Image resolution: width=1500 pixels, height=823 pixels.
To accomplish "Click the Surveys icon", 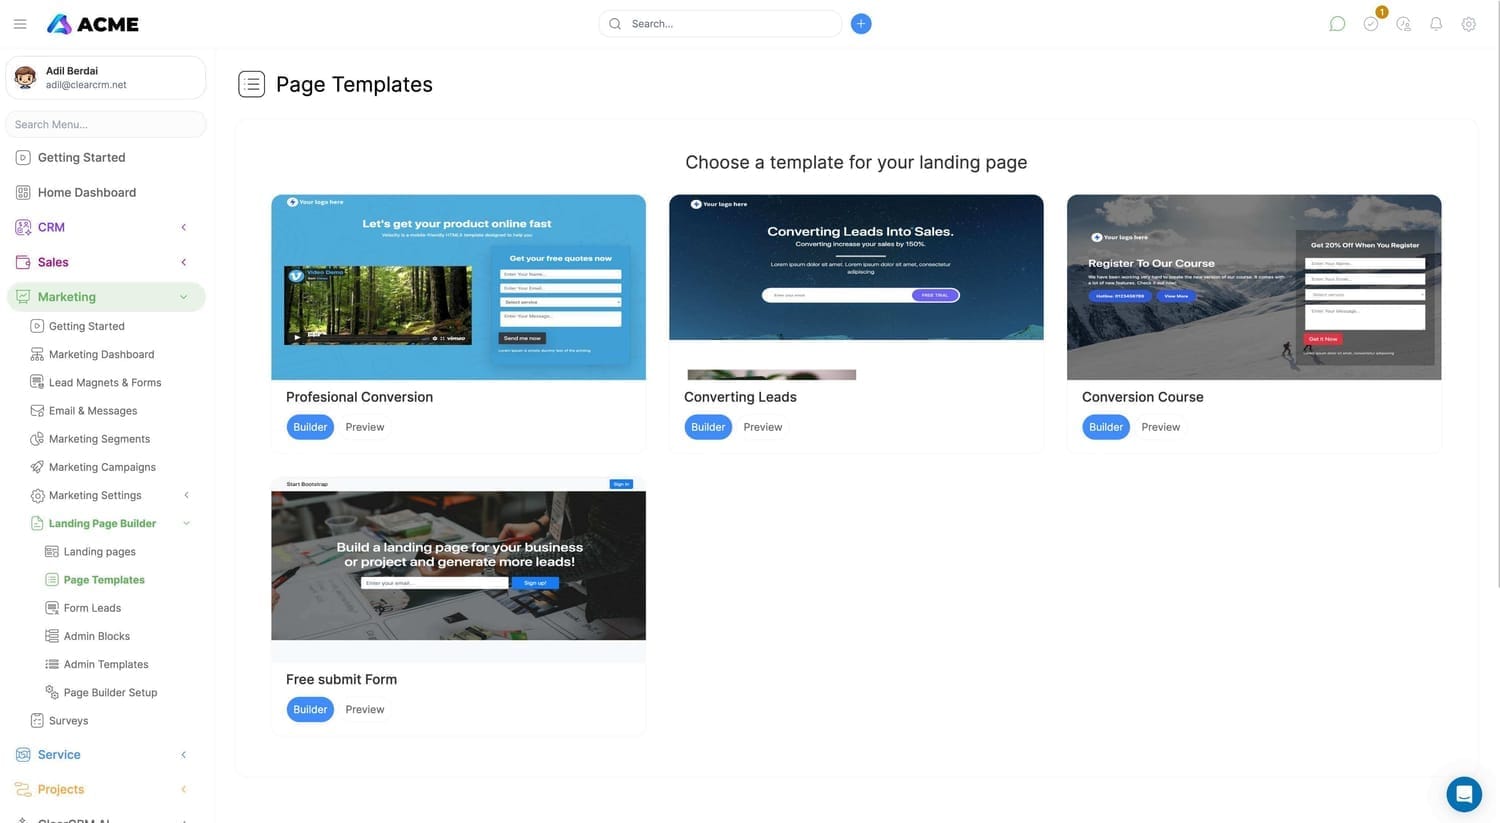I will pyautogui.click(x=37, y=720).
